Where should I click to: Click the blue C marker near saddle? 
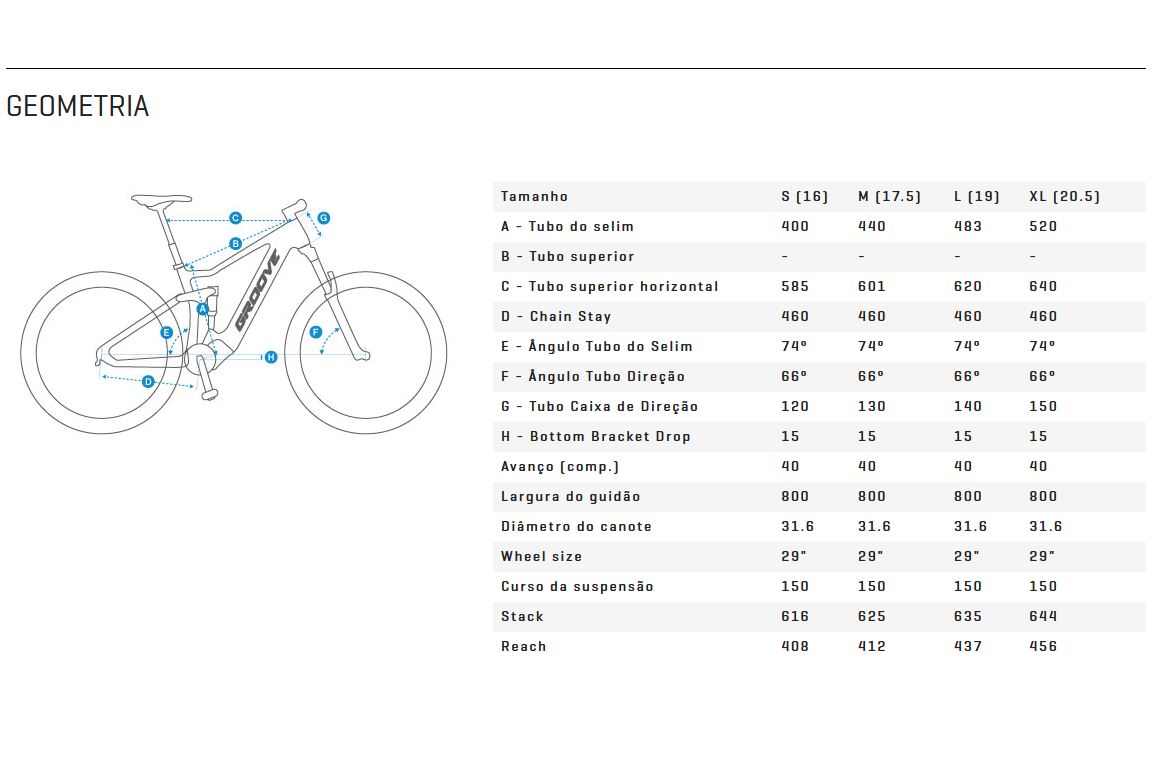tap(236, 218)
